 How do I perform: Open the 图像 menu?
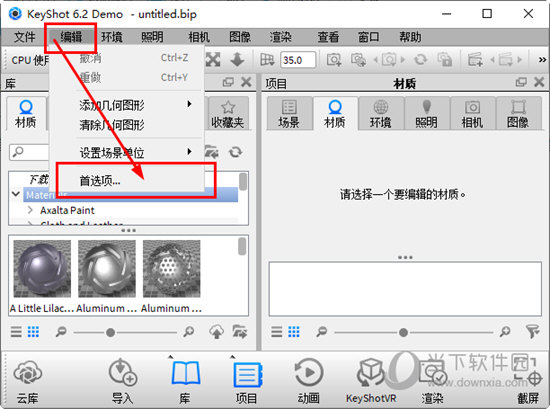[240, 37]
